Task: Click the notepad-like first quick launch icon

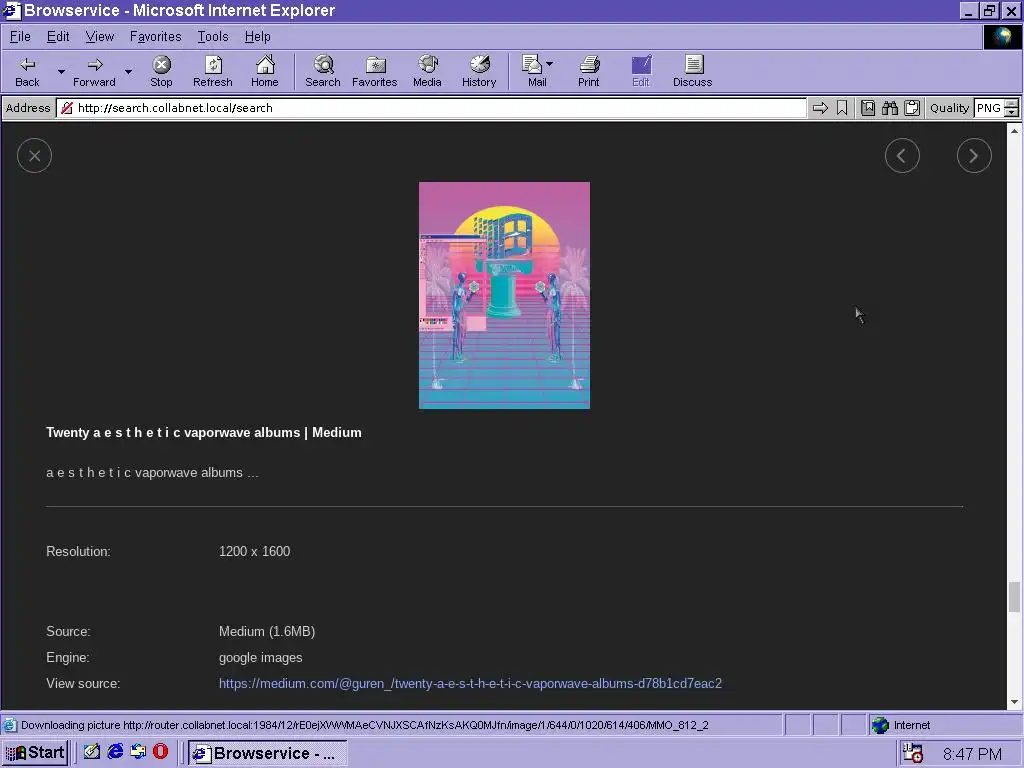Action: pyautogui.click(x=92, y=752)
